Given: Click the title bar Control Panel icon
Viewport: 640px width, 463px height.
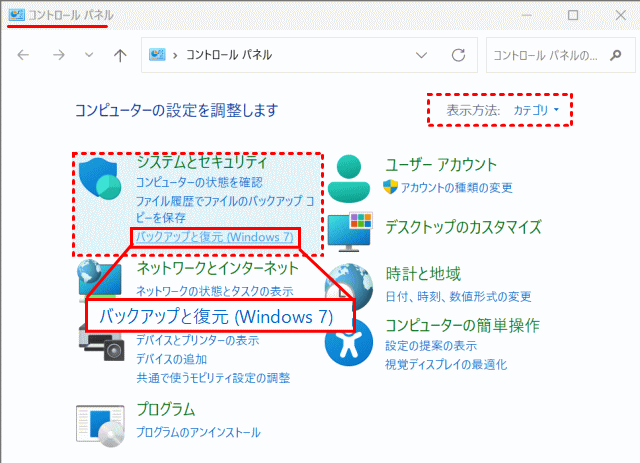Looking at the screenshot, I should pos(17,15).
